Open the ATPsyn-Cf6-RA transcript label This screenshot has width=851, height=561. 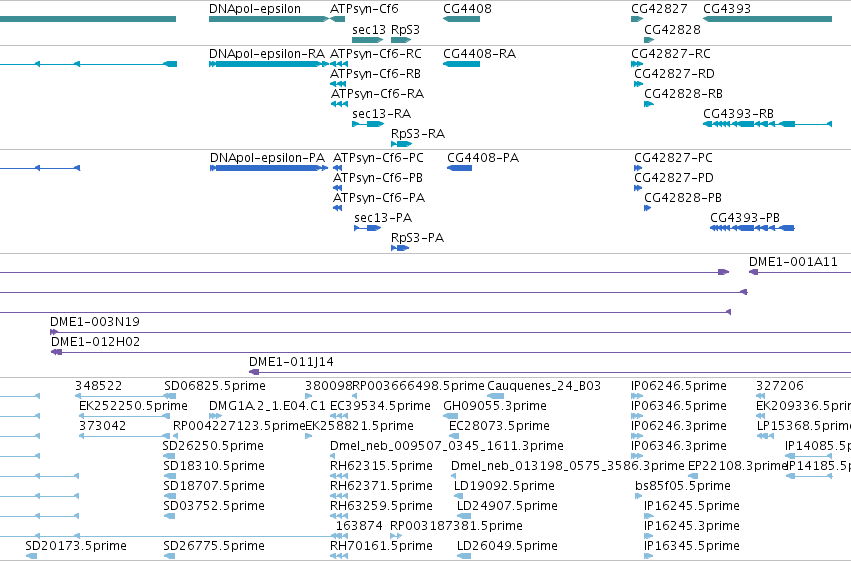tap(377, 94)
